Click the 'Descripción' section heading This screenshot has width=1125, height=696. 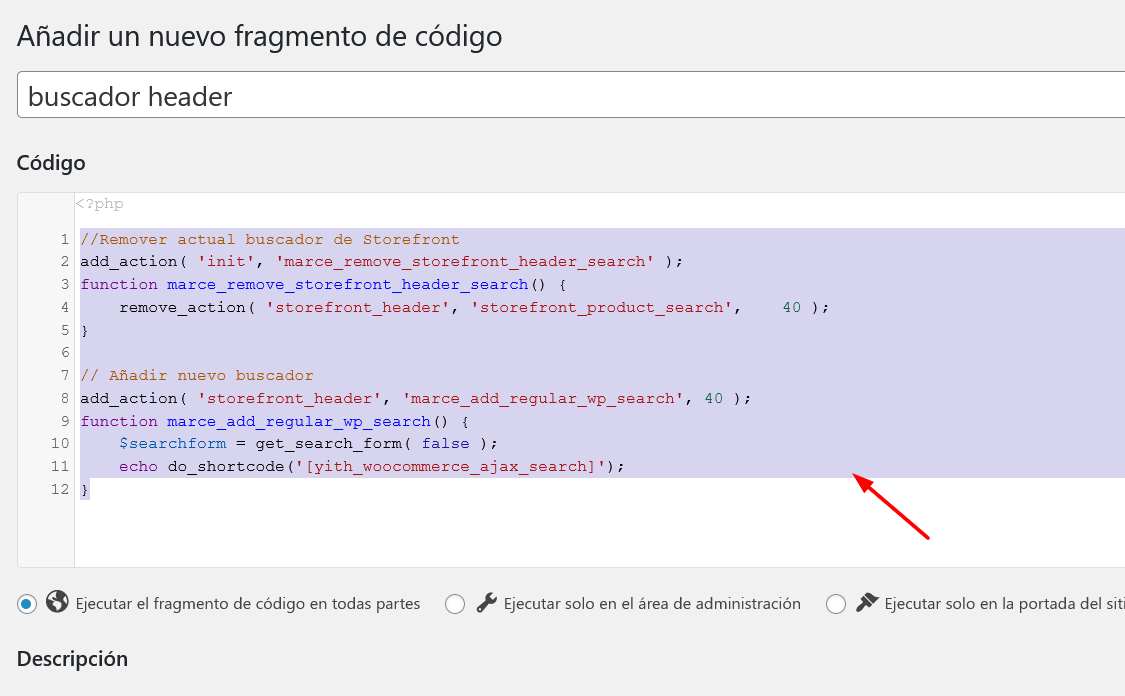[x=72, y=659]
